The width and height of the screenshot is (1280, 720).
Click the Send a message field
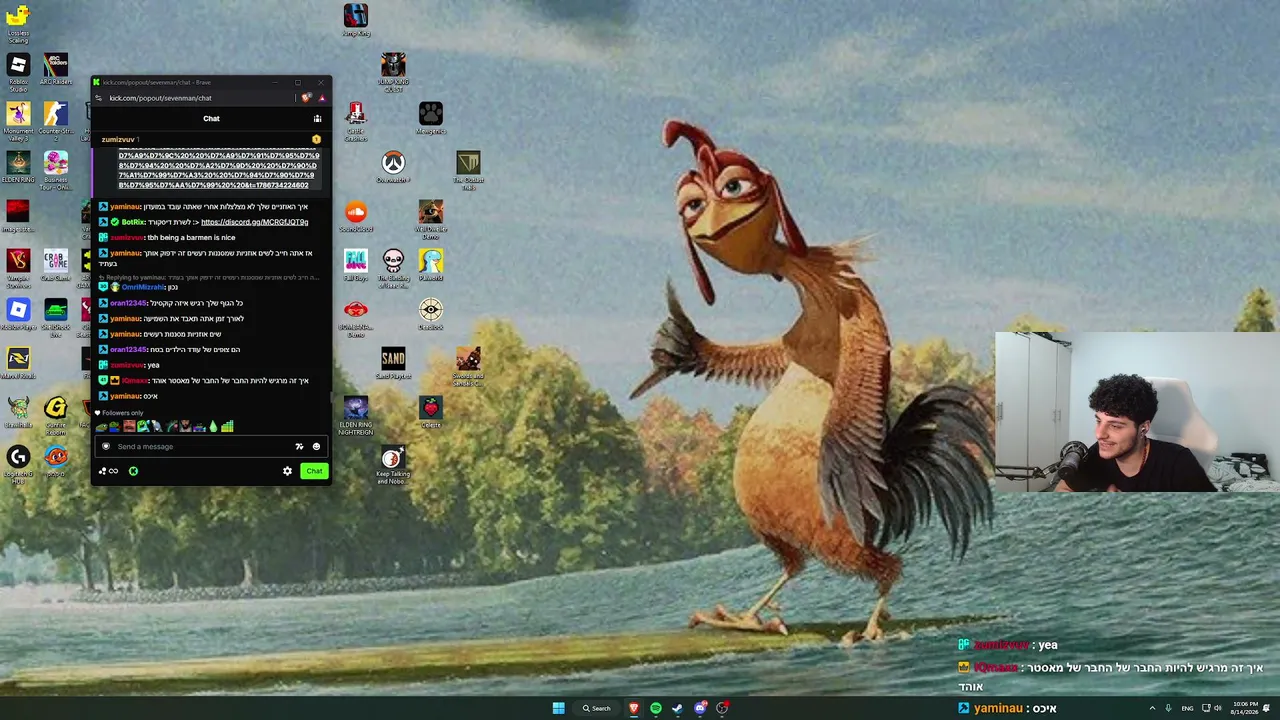(211, 446)
